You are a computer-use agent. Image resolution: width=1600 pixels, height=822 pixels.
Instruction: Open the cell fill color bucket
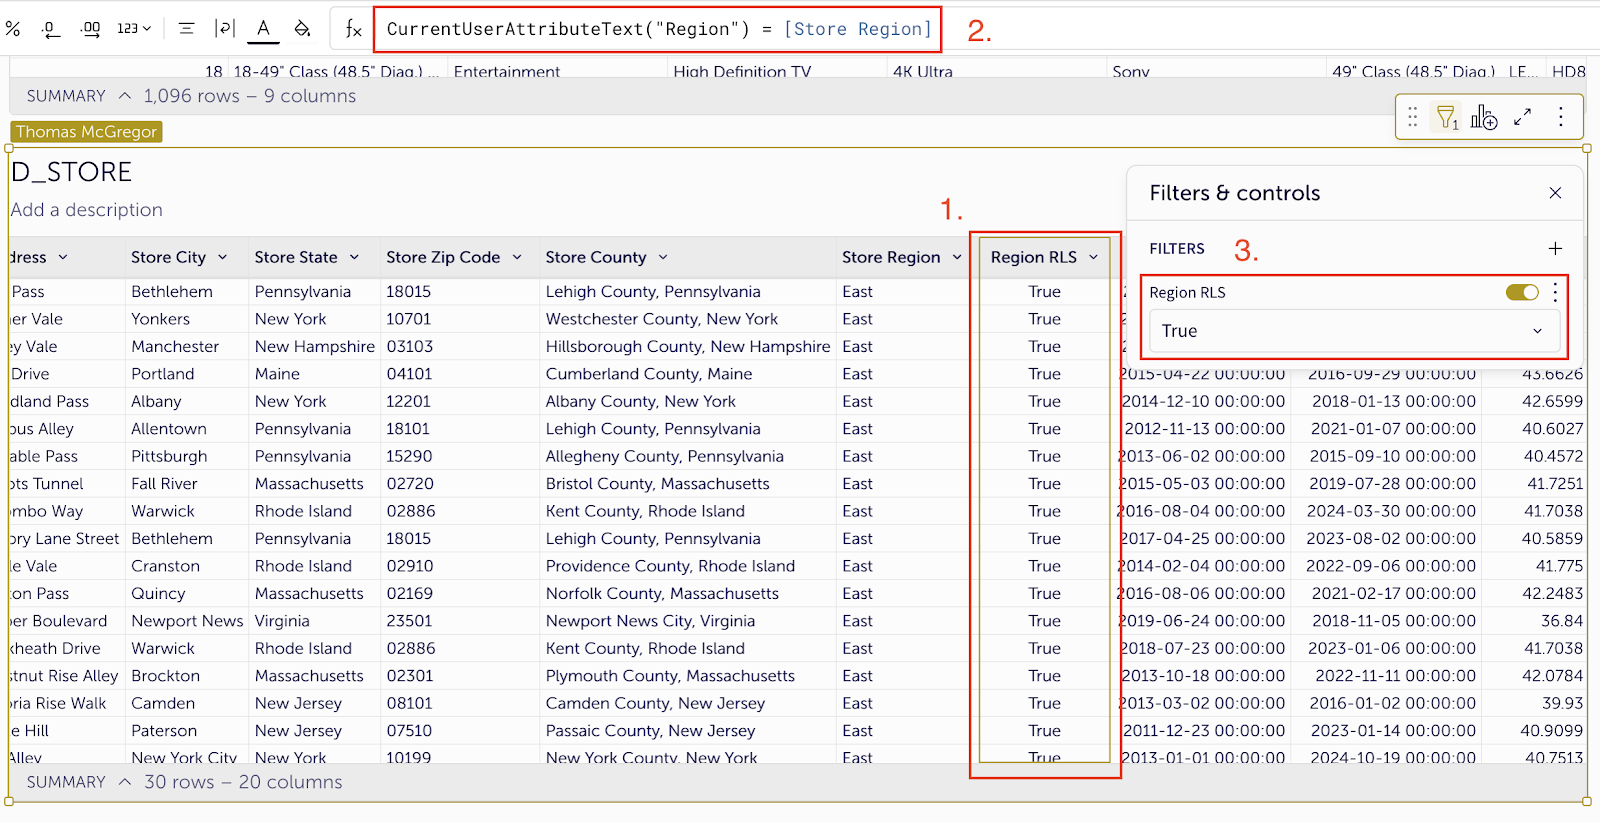[302, 29]
